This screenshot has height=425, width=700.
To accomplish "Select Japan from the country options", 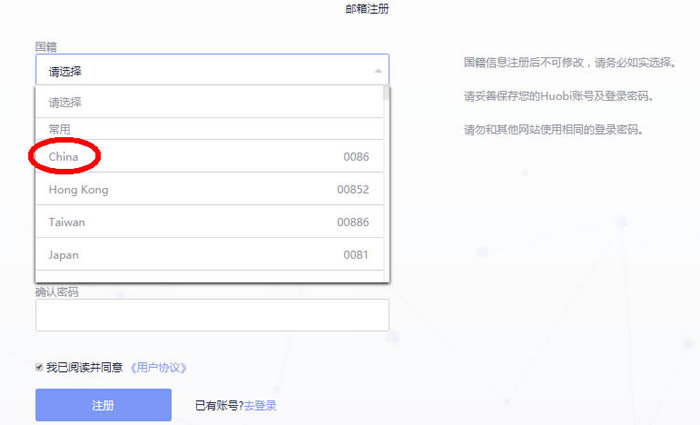I will [64, 255].
